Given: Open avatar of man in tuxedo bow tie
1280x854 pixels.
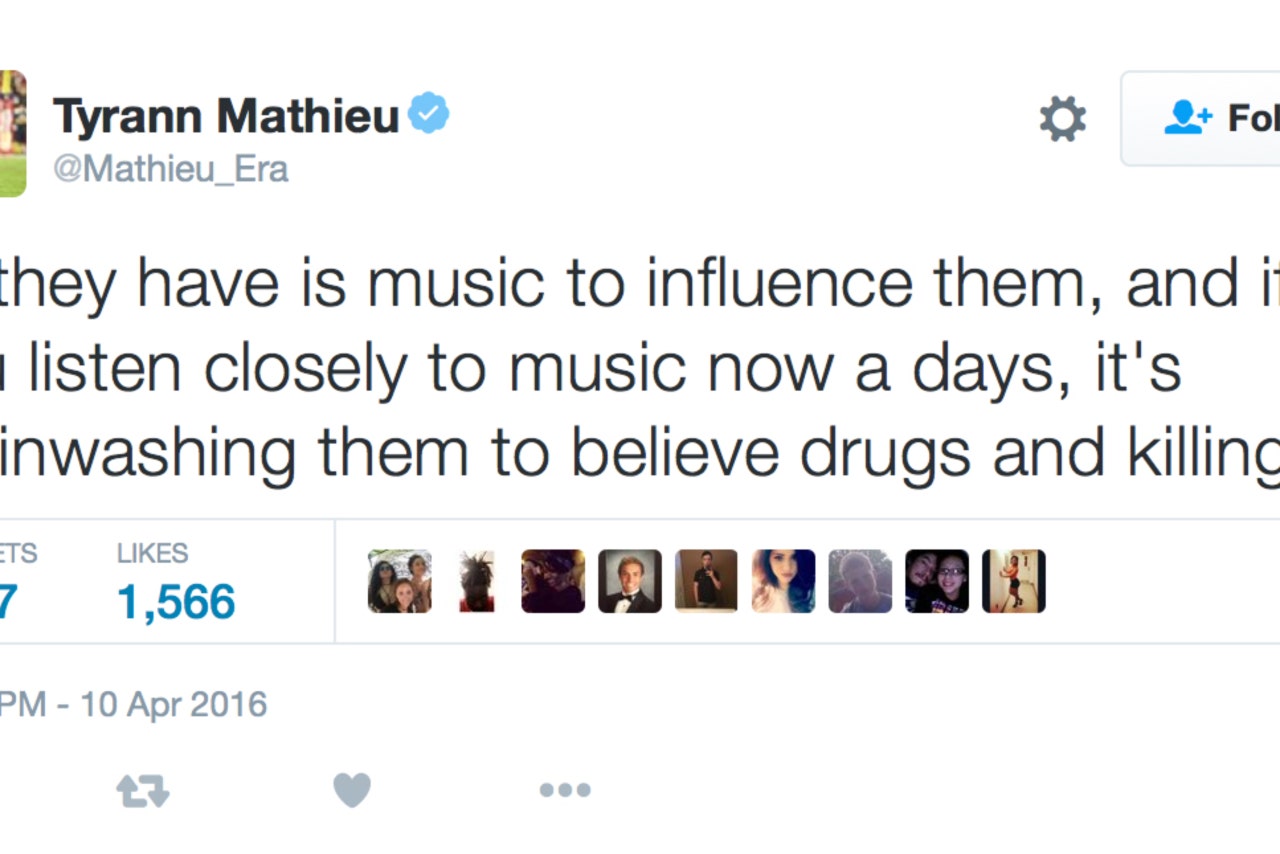Looking at the screenshot, I should click(x=630, y=581).
